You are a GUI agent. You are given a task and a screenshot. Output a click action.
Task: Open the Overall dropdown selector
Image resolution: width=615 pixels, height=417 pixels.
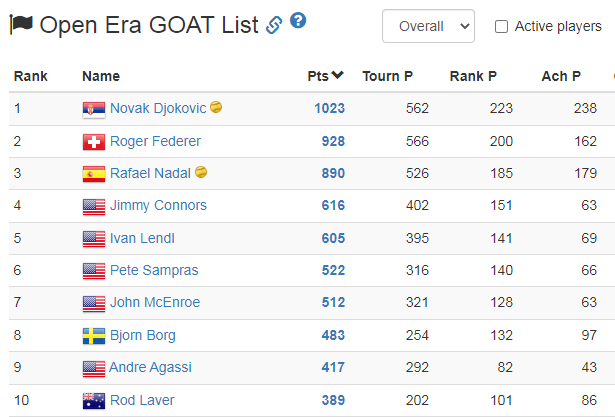point(428,26)
